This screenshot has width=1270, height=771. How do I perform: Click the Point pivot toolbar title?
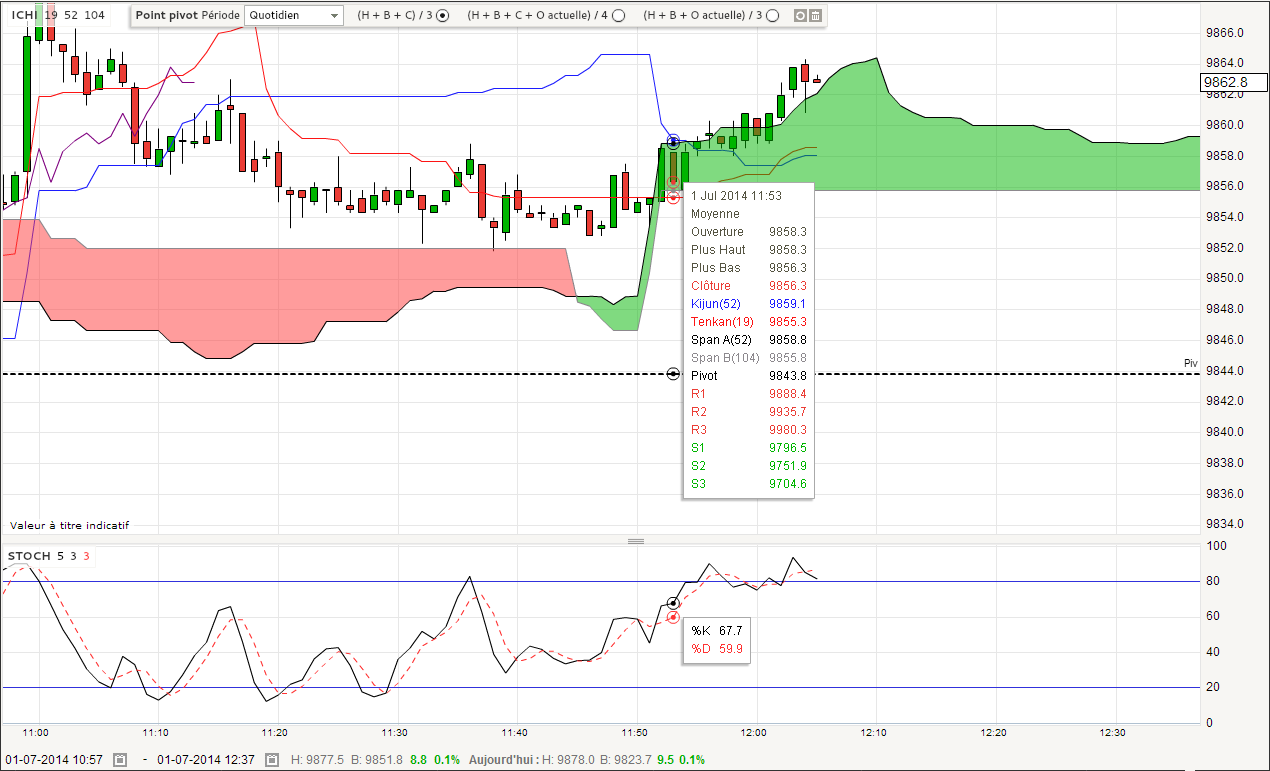pyautogui.click(x=167, y=16)
